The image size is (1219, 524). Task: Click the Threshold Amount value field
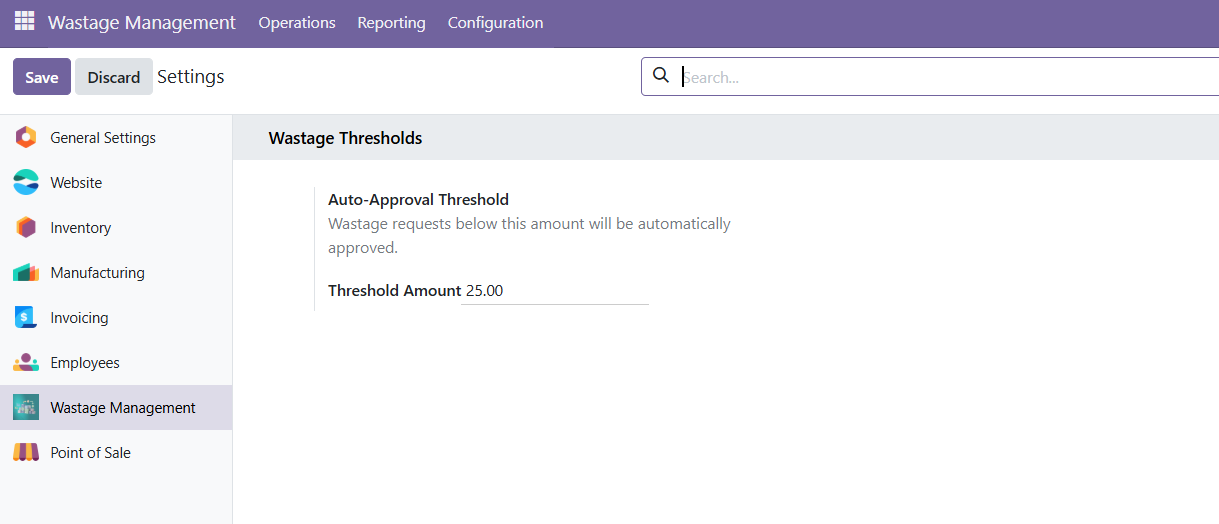(555, 291)
